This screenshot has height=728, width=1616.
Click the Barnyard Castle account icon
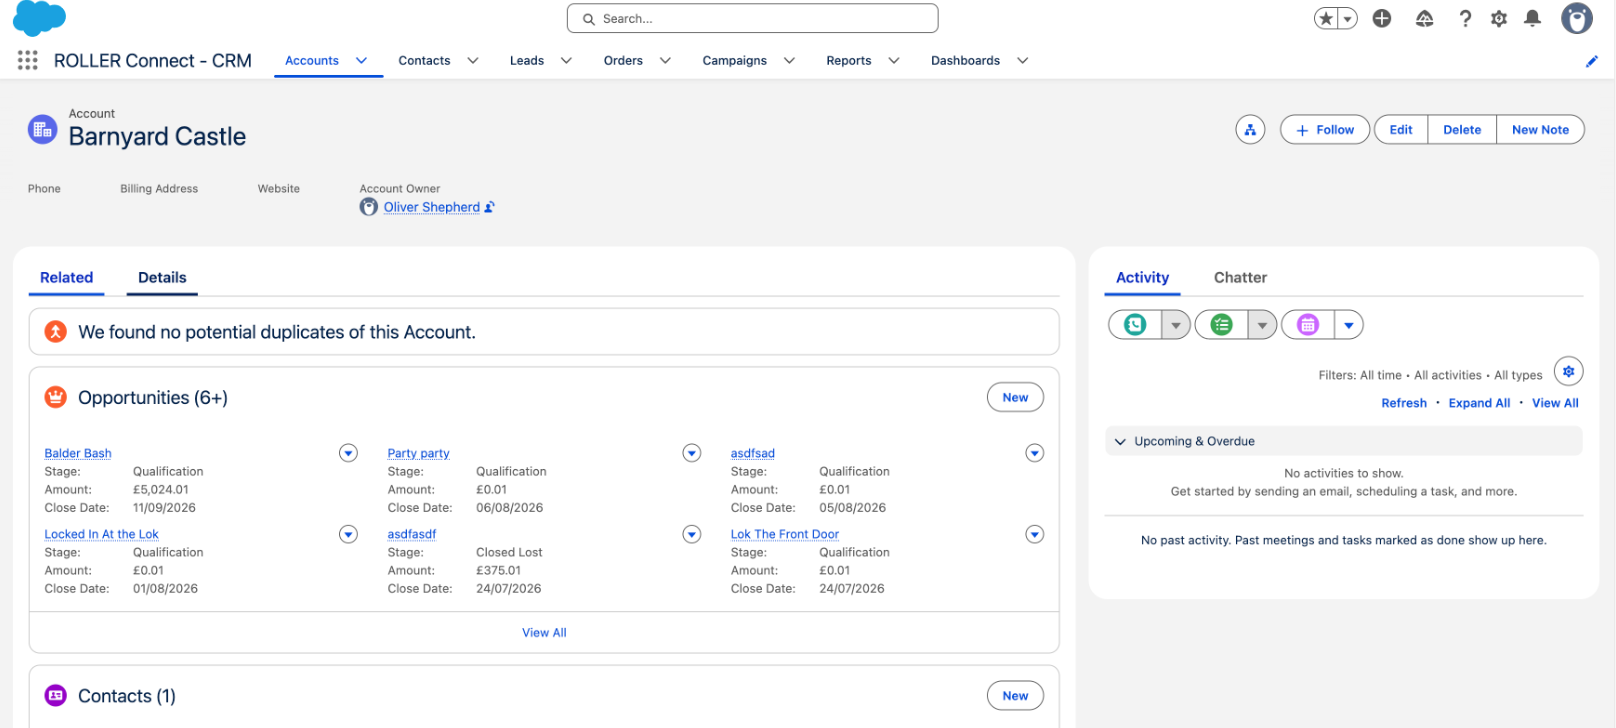(42, 129)
